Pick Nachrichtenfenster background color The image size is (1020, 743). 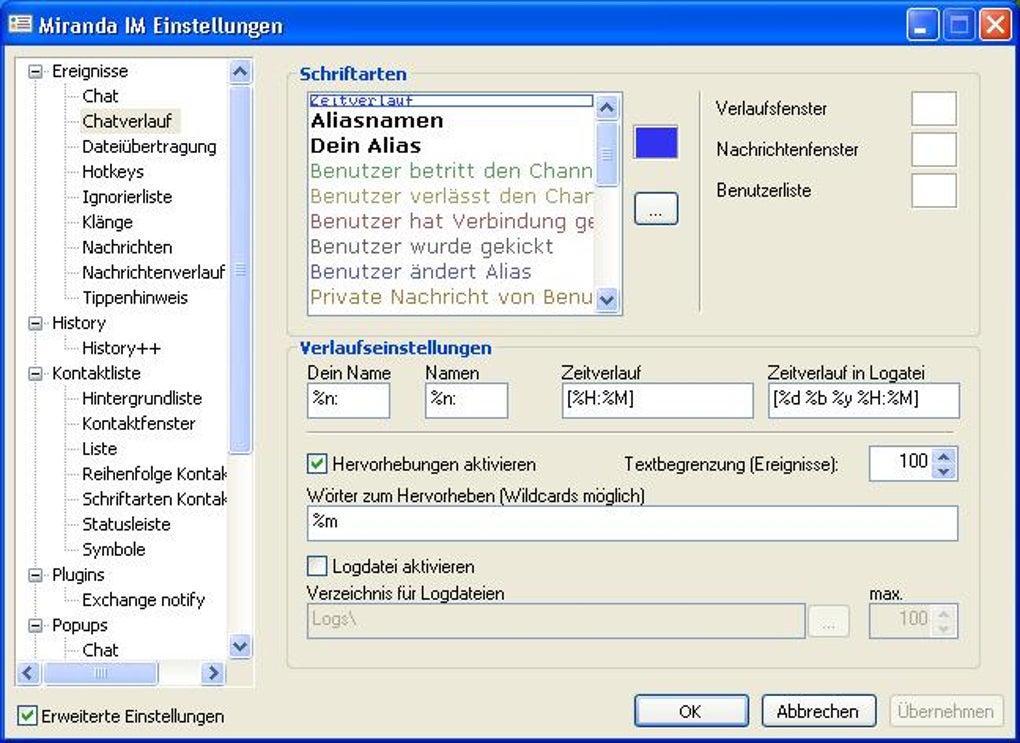(x=933, y=150)
